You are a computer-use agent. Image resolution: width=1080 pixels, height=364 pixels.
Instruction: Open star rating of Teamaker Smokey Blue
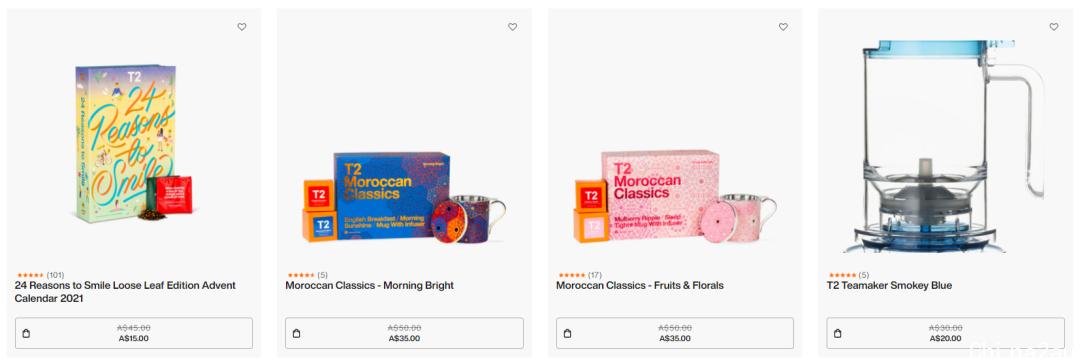click(x=848, y=275)
